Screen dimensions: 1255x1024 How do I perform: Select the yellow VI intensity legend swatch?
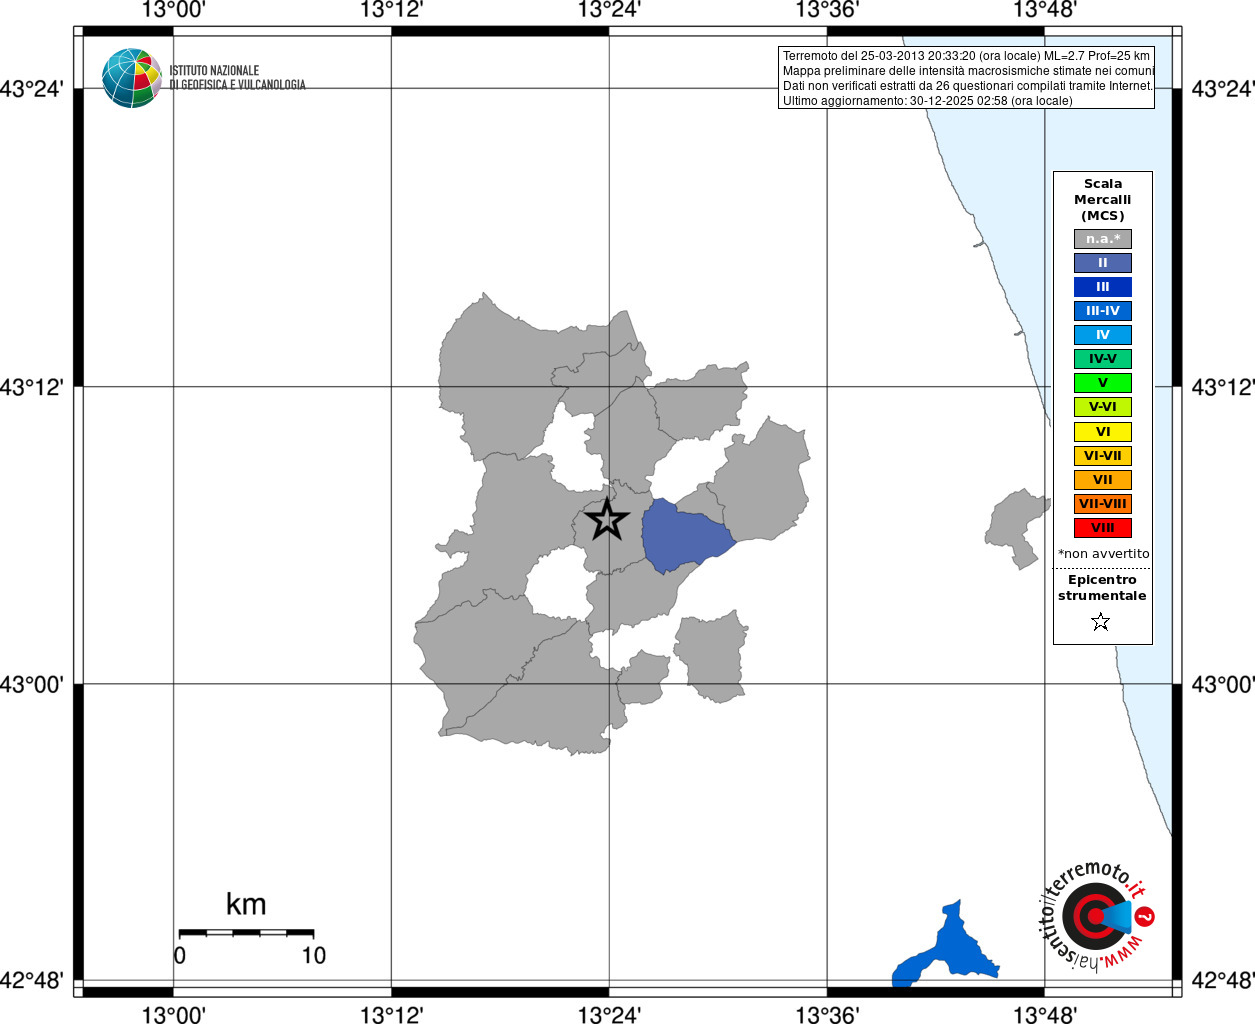tap(1103, 432)
